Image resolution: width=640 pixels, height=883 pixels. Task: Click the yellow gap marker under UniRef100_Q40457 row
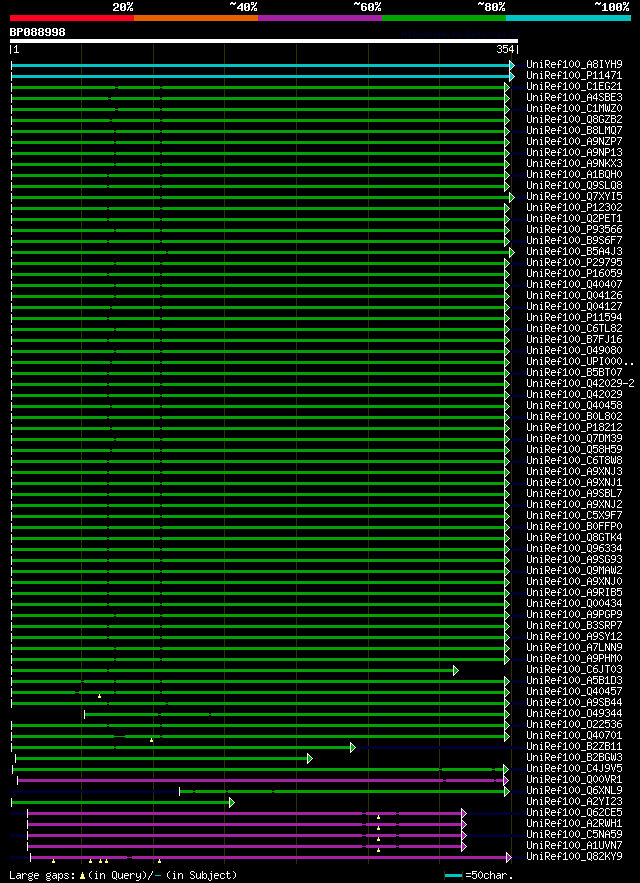[x=99, y=696]
